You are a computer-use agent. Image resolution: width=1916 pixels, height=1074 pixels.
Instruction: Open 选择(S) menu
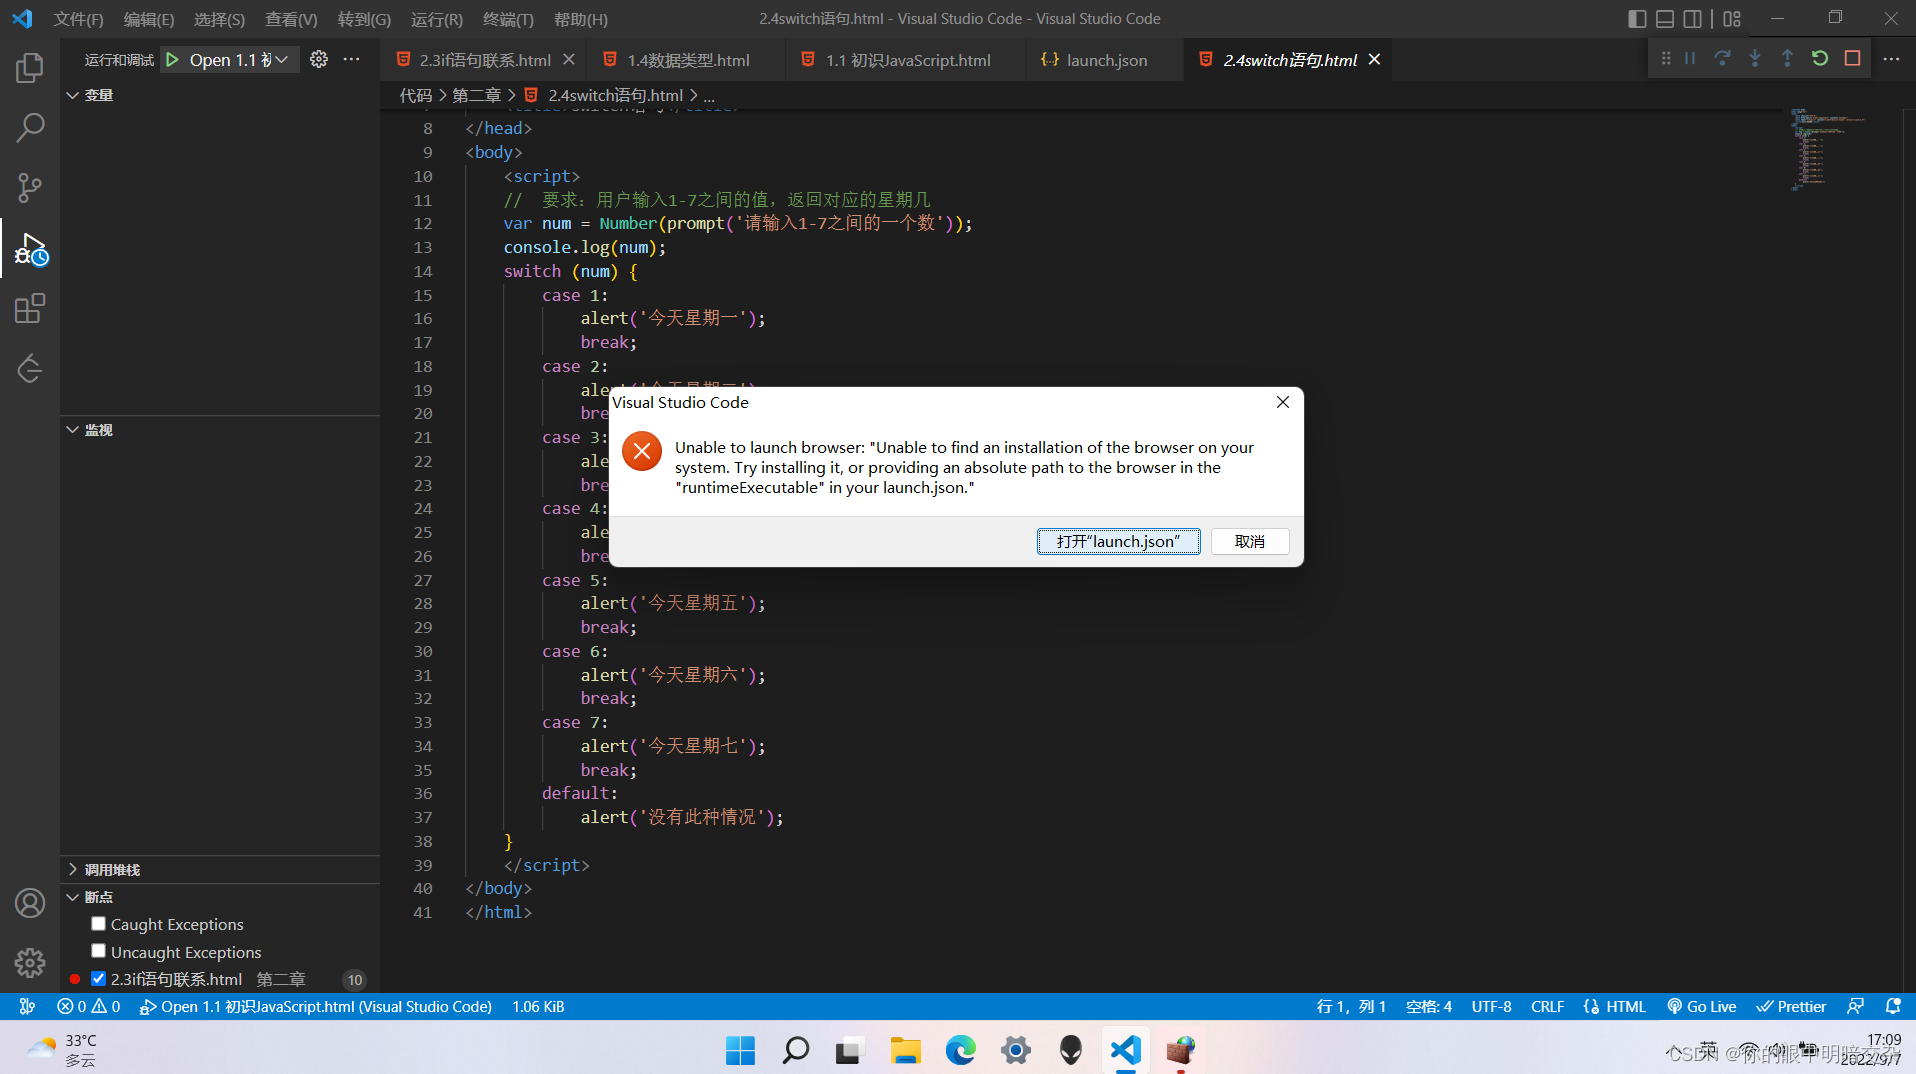click(x=219, y=19)
